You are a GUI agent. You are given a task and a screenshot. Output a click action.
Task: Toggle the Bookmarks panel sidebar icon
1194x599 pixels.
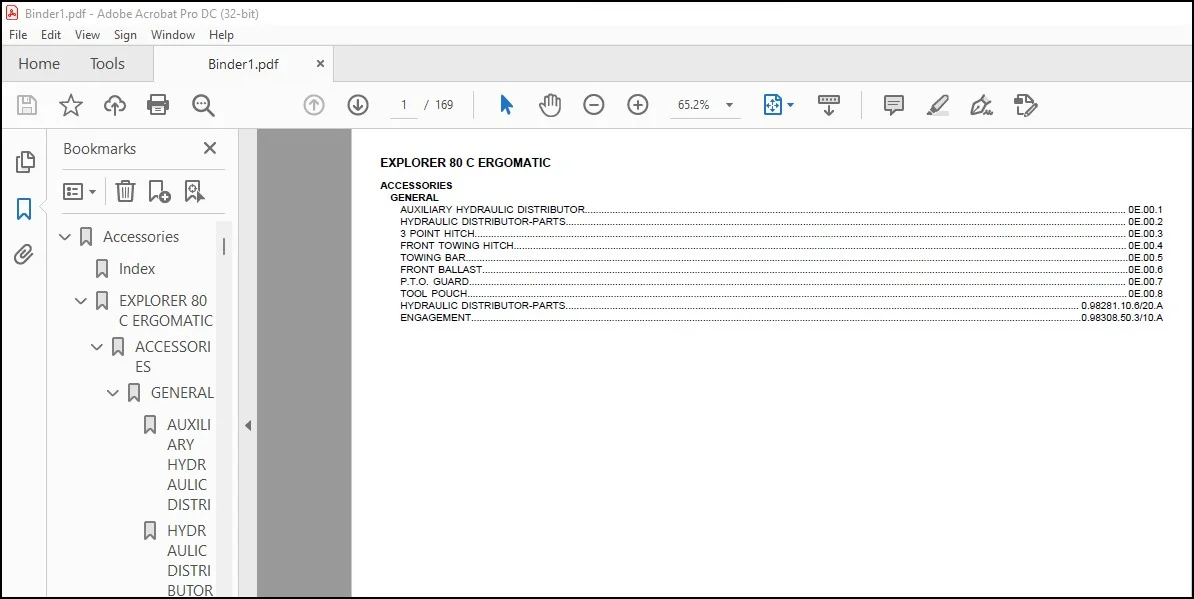24,209
